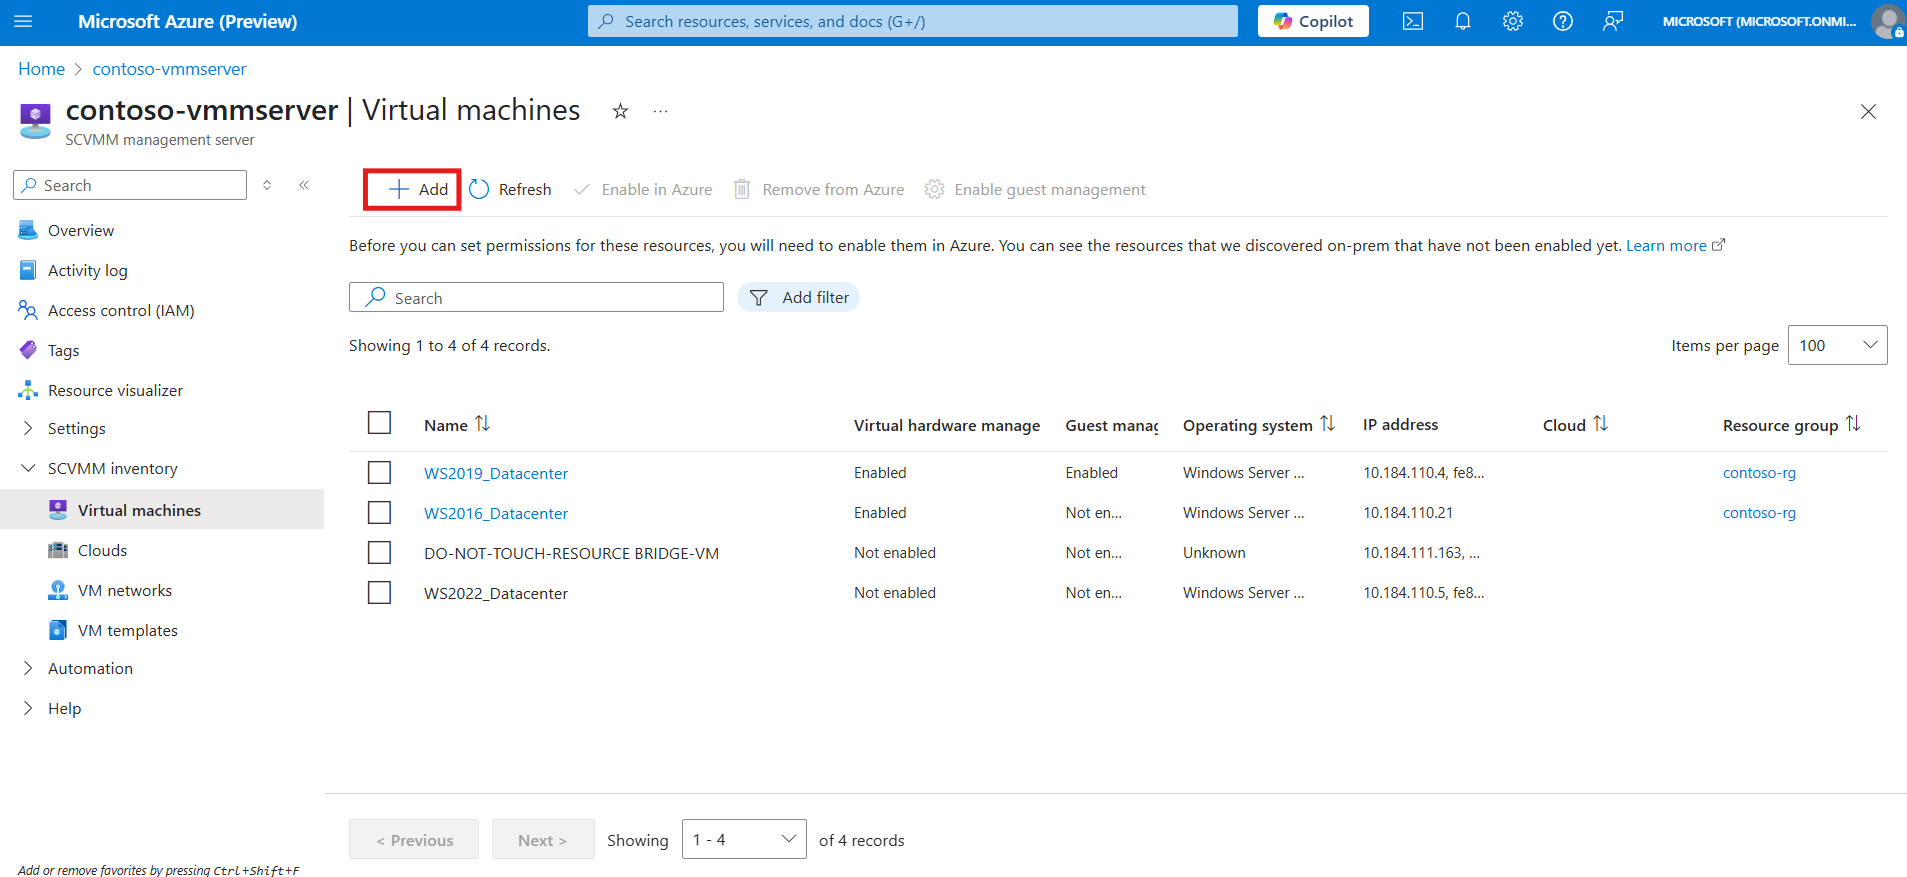Open the feedback icon in header

(x=1613, y=21)
